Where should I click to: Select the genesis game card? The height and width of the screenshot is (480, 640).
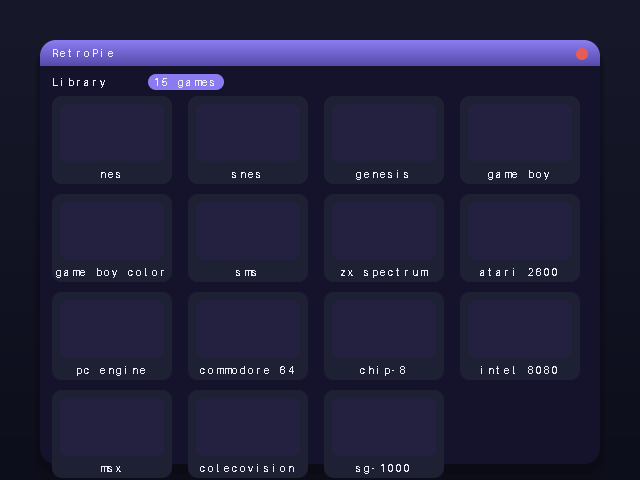(x=384, y=140)
